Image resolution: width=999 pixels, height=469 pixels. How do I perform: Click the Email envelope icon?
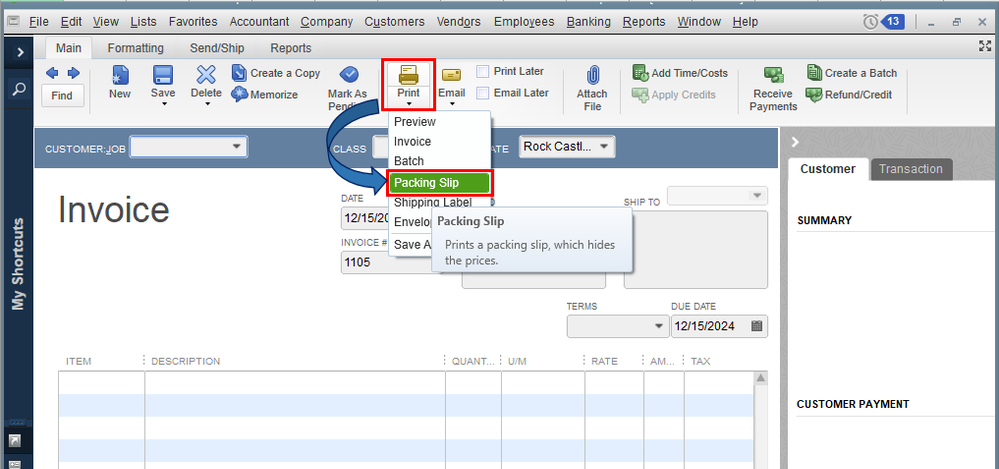452,75
